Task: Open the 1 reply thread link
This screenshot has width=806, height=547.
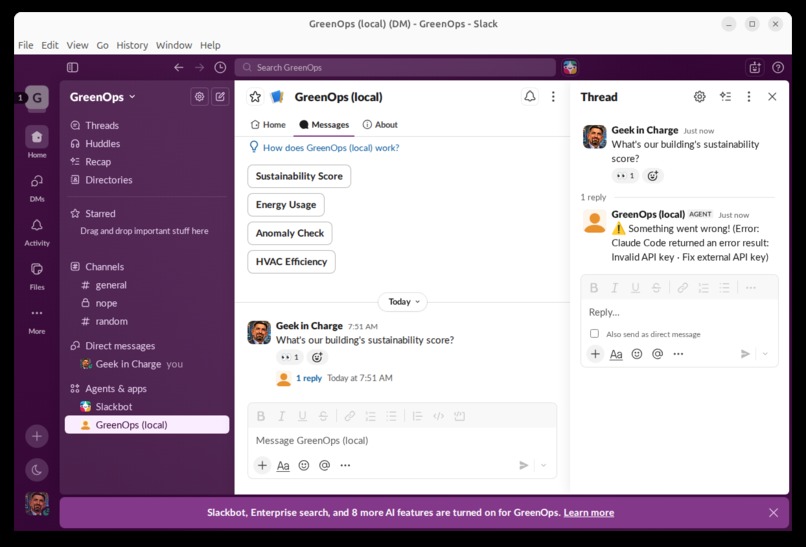Action: click(309, 378)
